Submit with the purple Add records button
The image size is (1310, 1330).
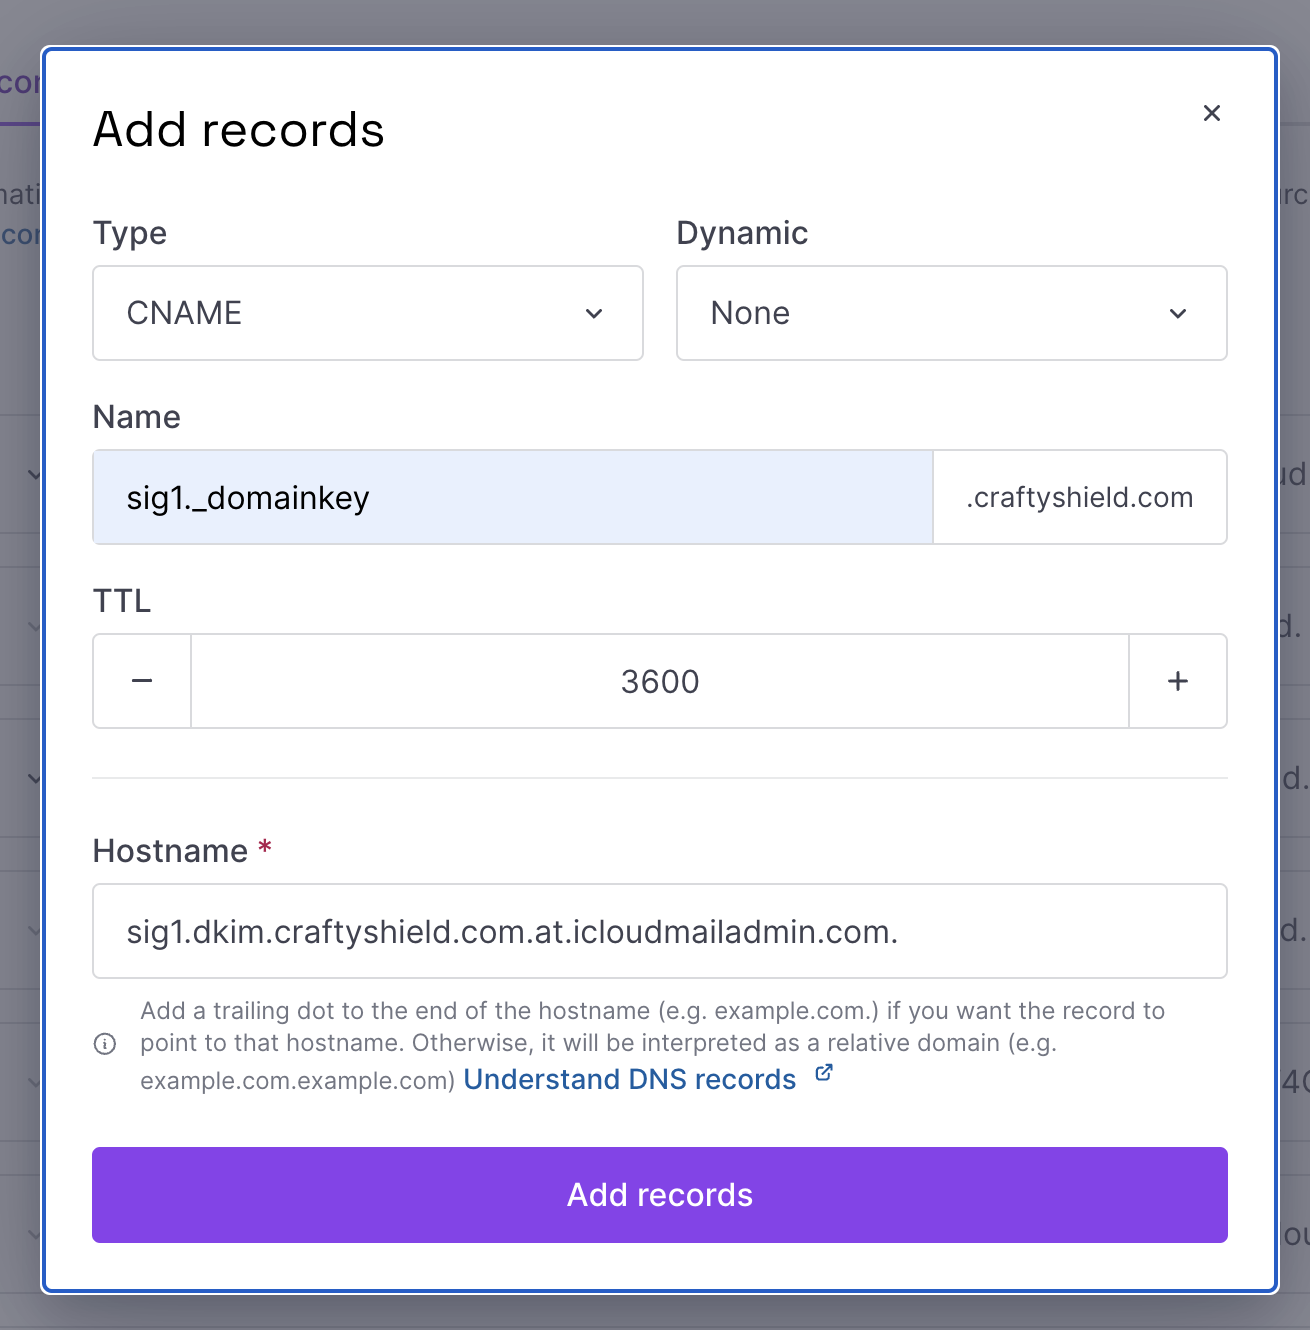(x=660, y=1195)
